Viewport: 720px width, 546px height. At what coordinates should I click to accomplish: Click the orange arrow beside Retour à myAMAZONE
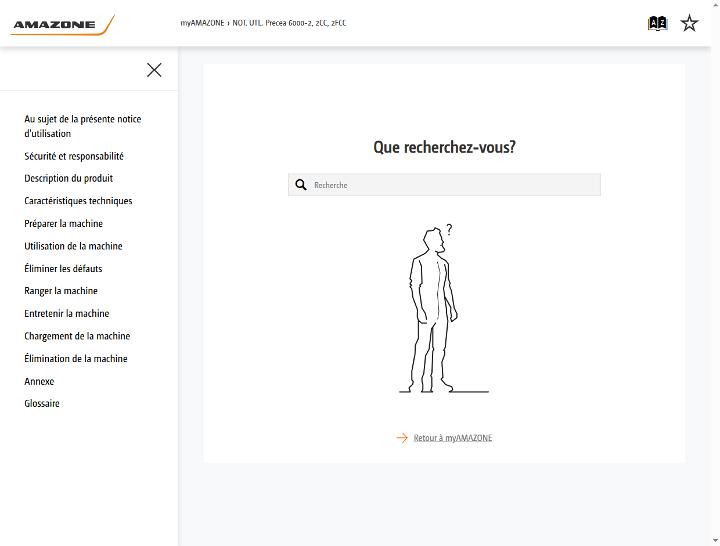coord(402,438)
